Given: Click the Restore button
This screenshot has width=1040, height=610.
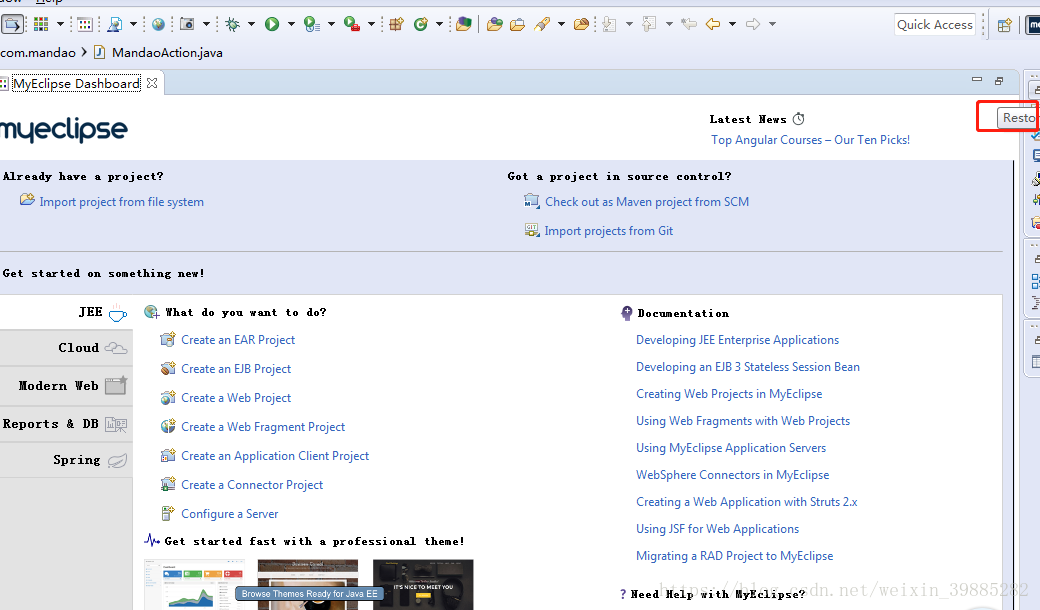Looking at the screenshot, I should (x=1018, y=117).
